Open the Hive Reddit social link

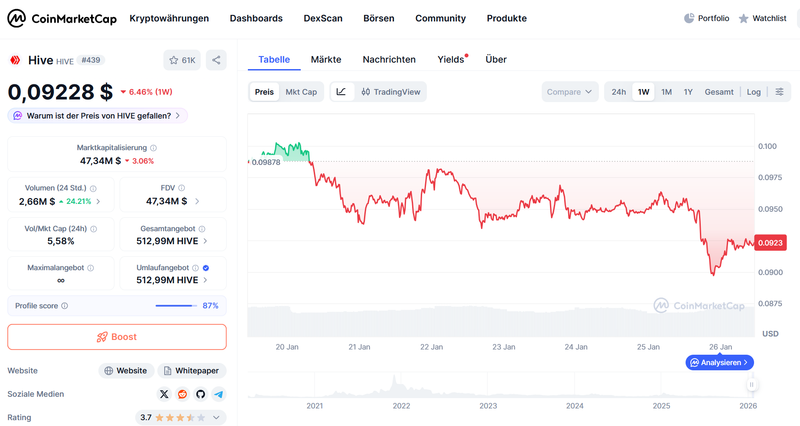(182, 394)
